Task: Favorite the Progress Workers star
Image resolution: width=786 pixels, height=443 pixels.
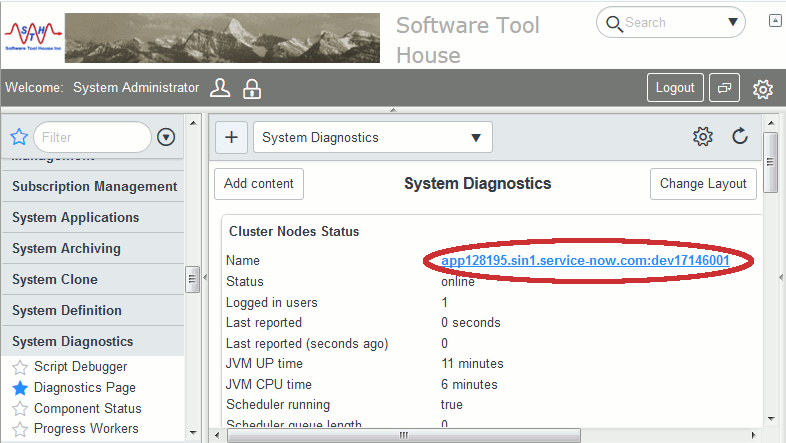Action: pyautogui.click(x=20, y=429)
